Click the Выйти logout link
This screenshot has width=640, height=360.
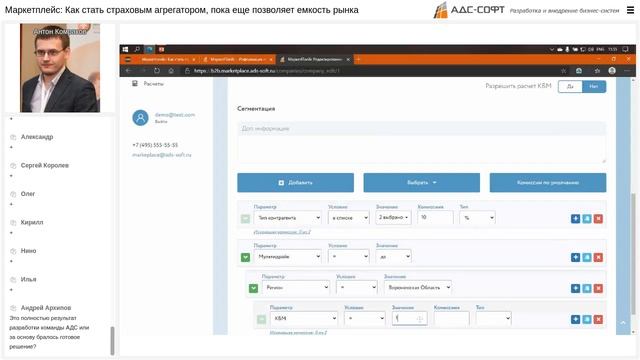161,122
